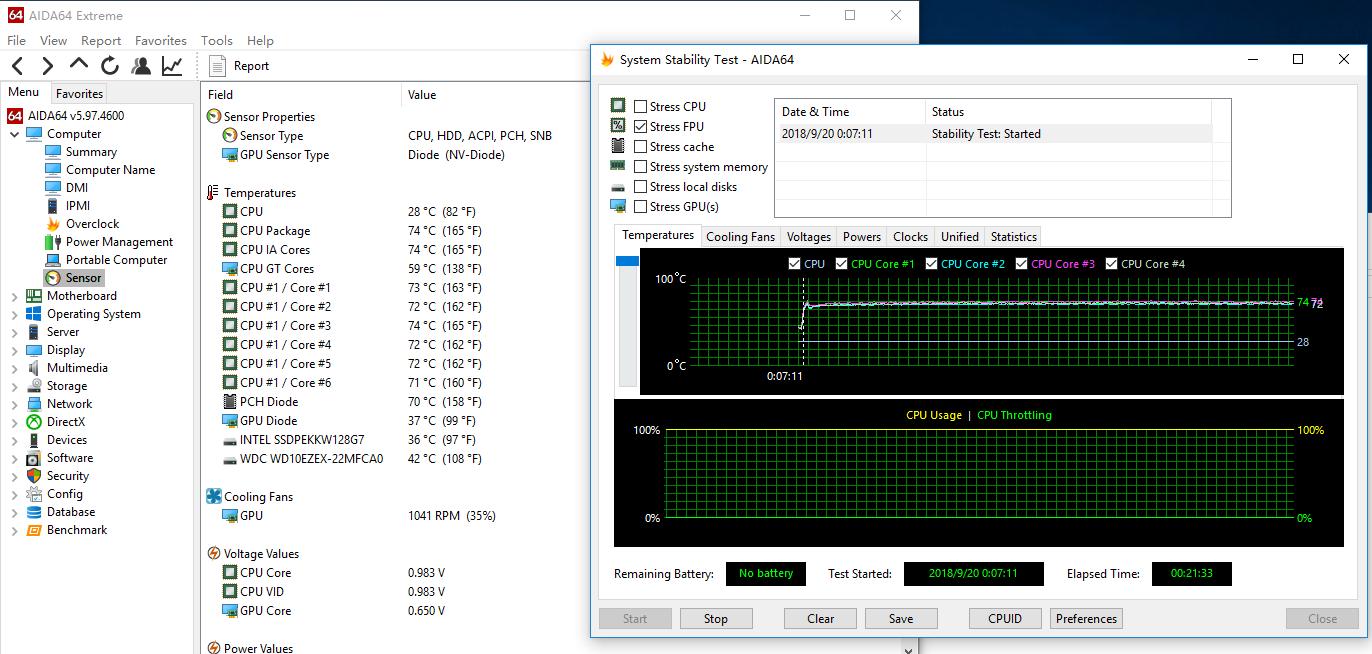Select Power Management in the tree
Image resolution: width=1372 pixels, height=654 pixels.
pyautogui.click(x=119, y=242)
